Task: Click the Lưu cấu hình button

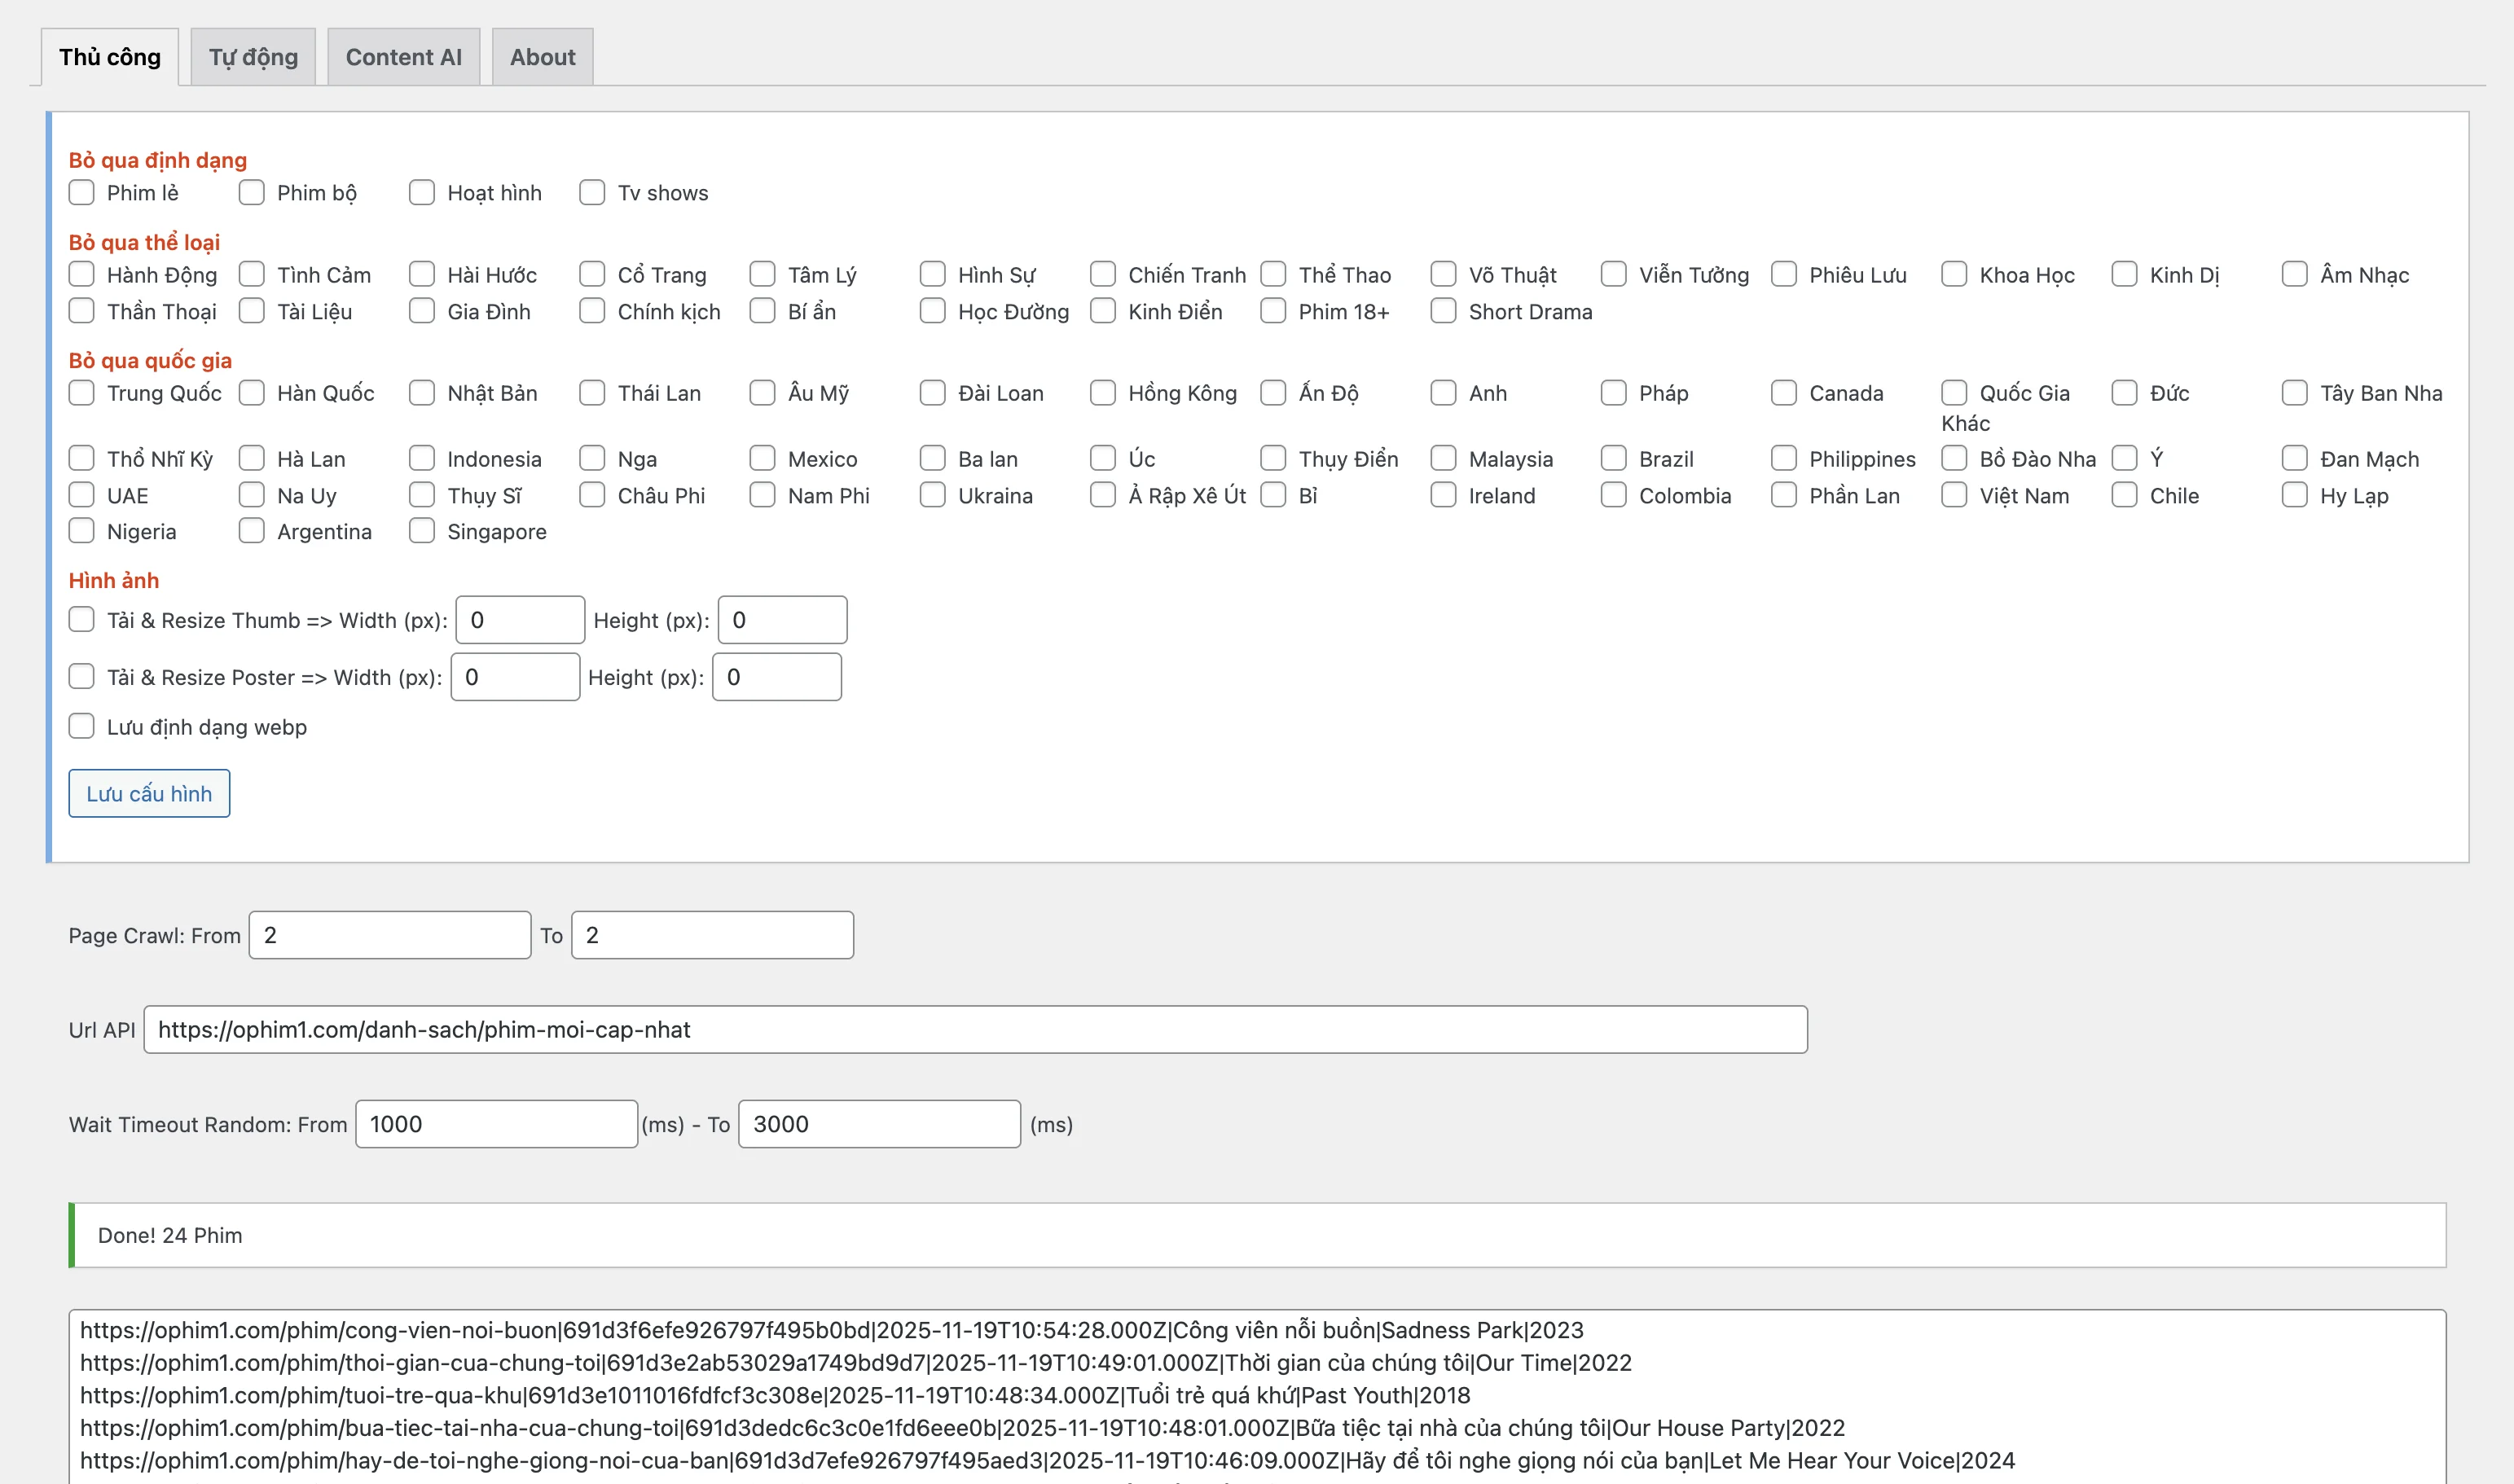Action: 148,793
